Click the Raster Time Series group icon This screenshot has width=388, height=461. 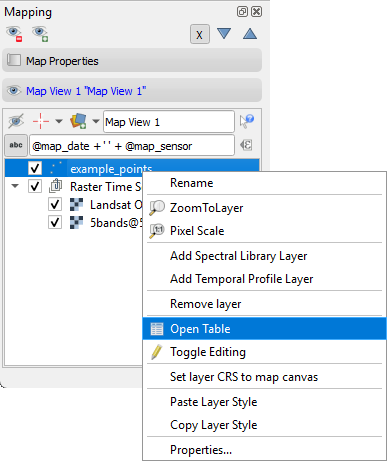[x=56, y=186]
